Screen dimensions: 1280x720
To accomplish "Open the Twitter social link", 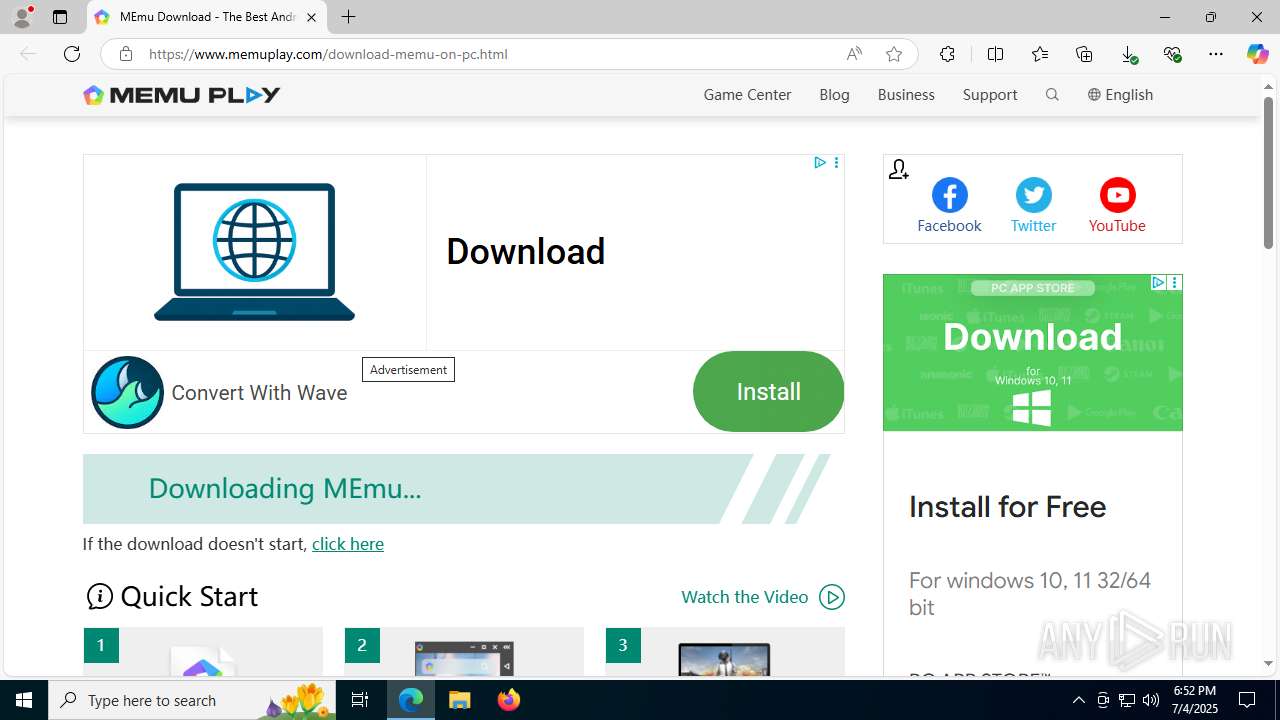I will (1033, 206).
